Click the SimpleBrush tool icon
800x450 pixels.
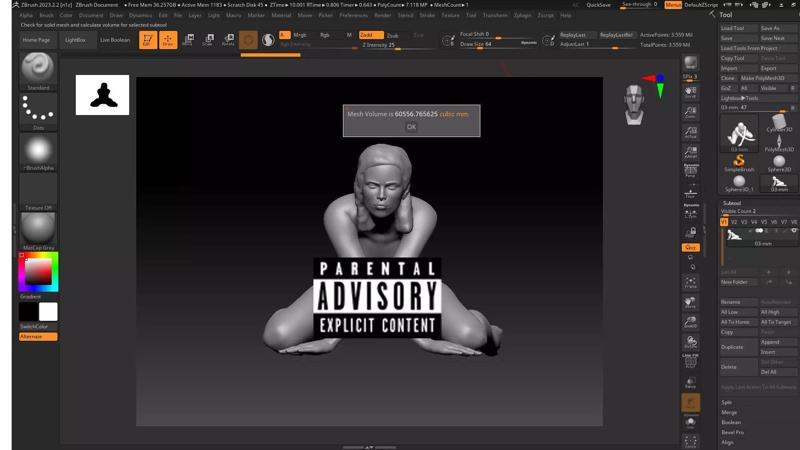pyautogui.click(x=739, y=163)
